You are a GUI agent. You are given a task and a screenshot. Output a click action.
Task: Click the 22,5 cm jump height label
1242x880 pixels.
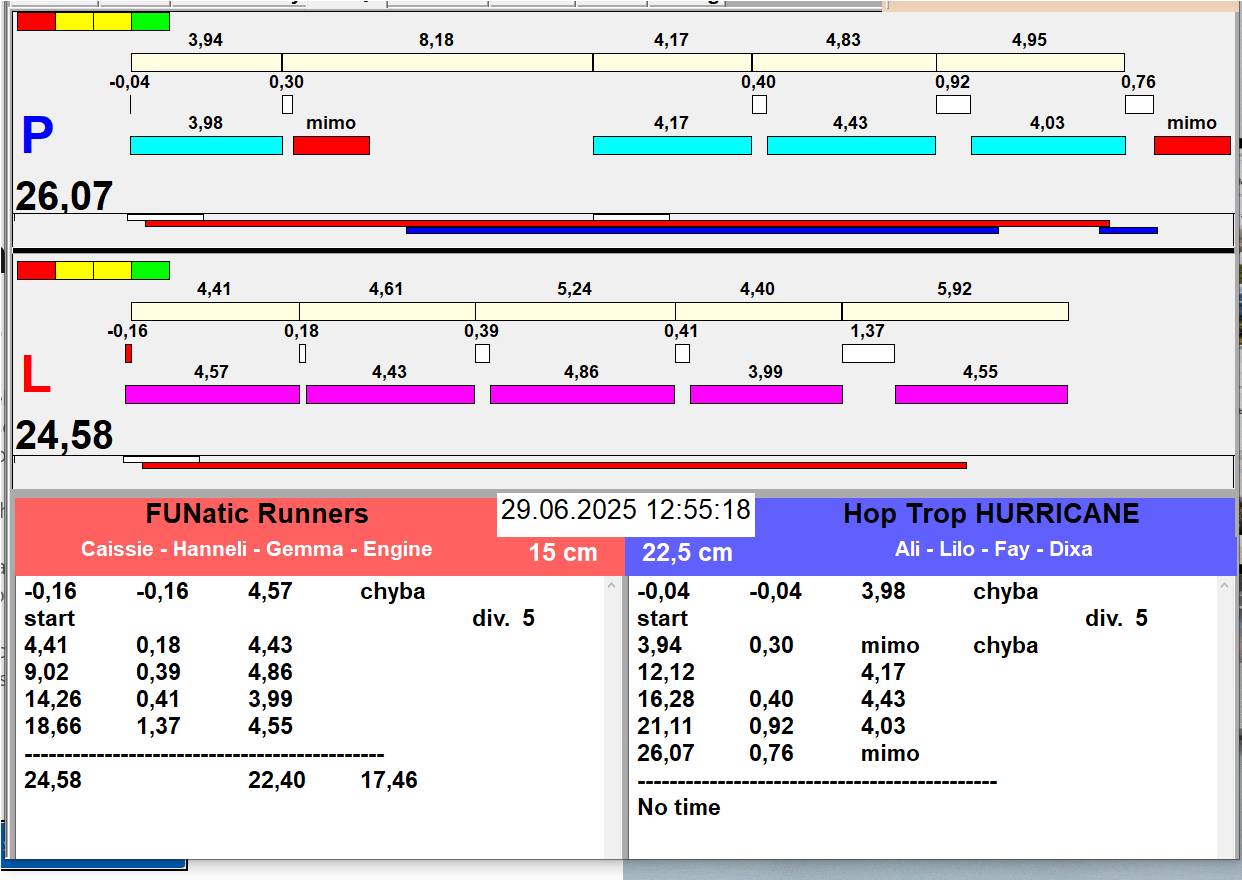(x=687, y=552)
